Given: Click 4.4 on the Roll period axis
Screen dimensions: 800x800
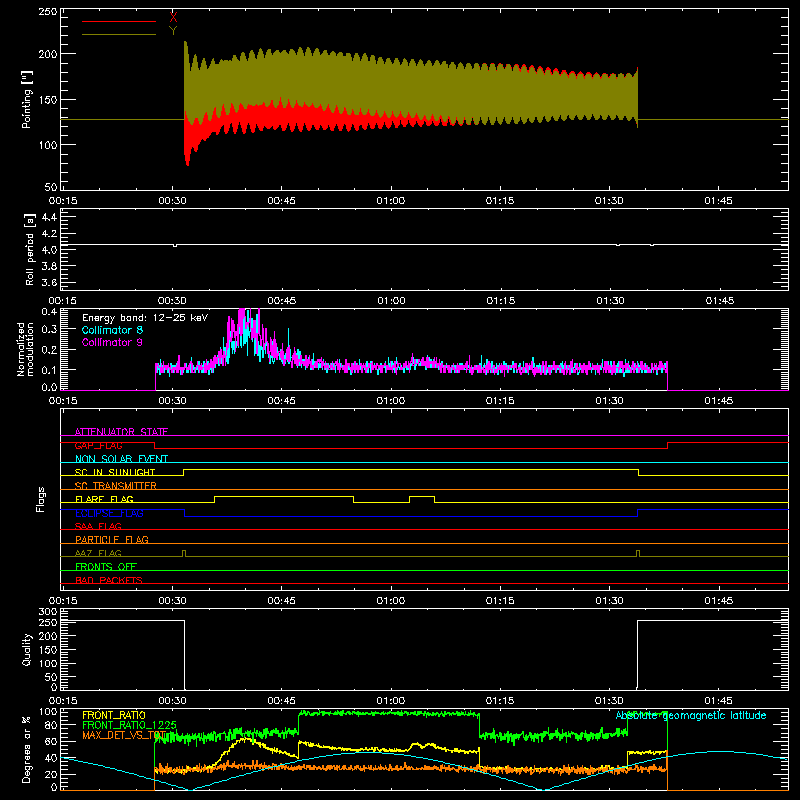Looking at the screenshot, I should pos(49,217).
